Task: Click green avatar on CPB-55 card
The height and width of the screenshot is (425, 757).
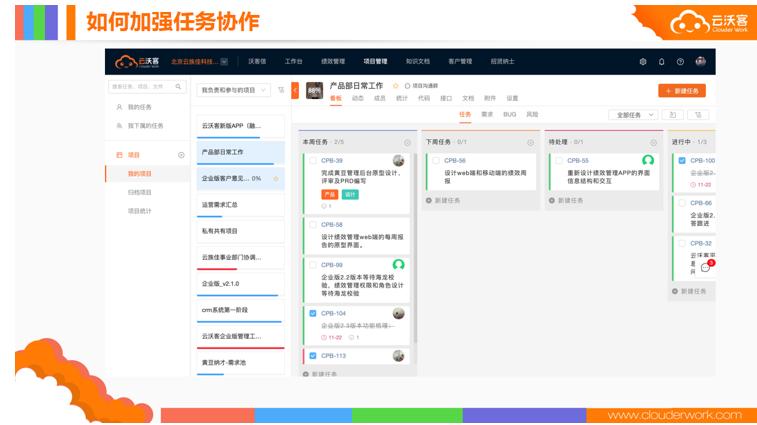Action: tap(648, 160)
